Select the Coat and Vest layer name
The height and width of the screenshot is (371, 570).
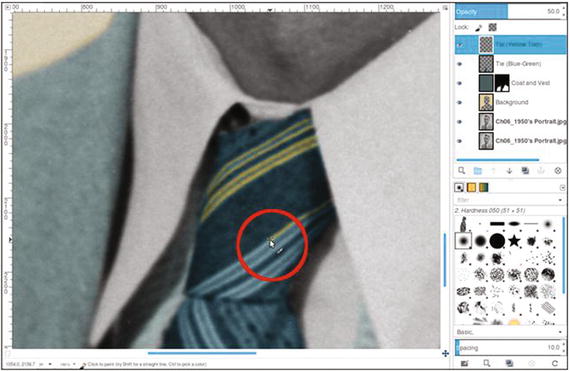(x=530, y=83)
